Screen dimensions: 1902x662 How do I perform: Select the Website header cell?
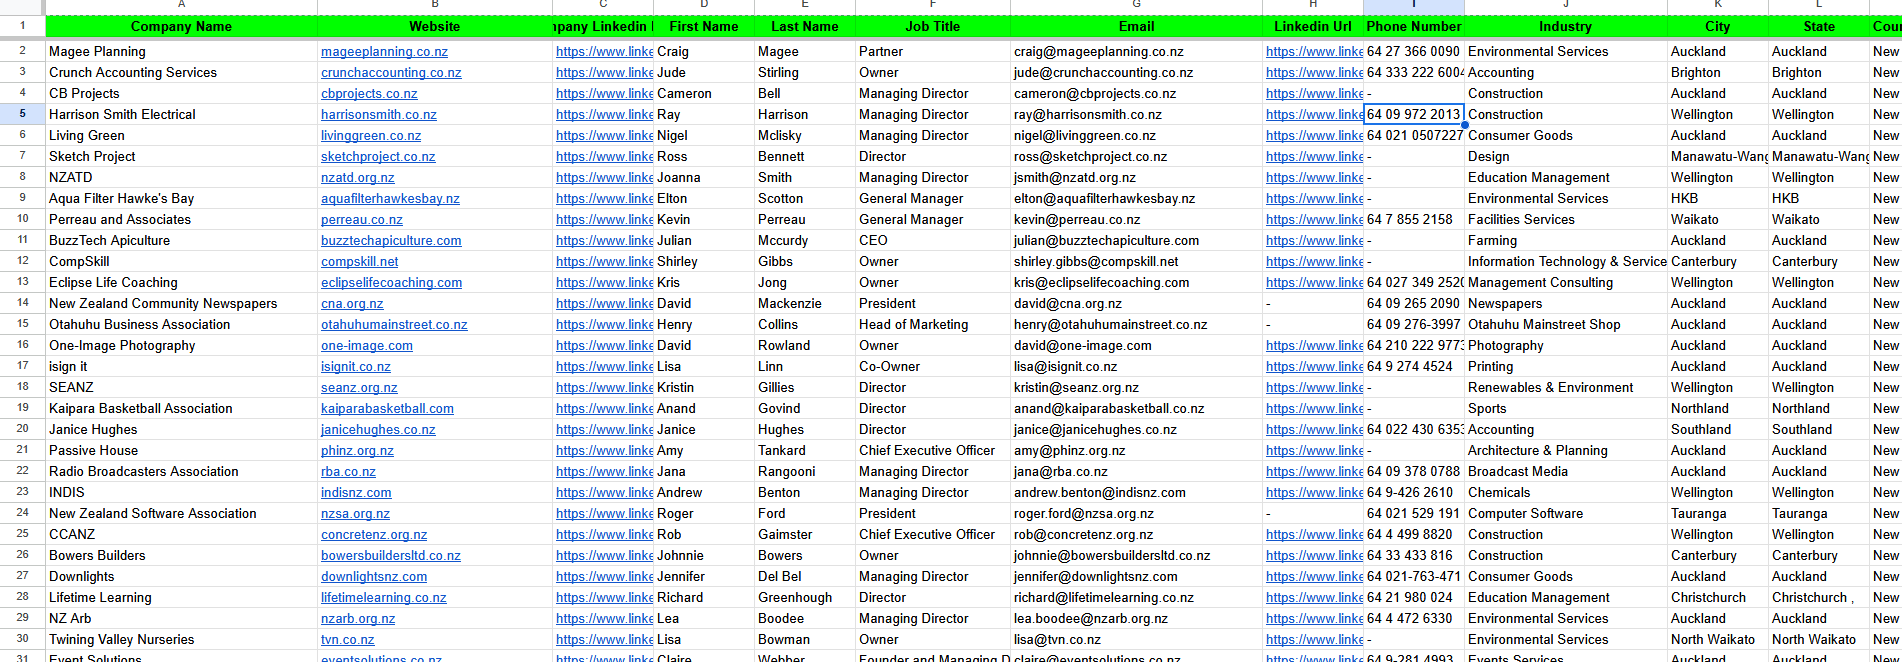(x=435, y=27)
